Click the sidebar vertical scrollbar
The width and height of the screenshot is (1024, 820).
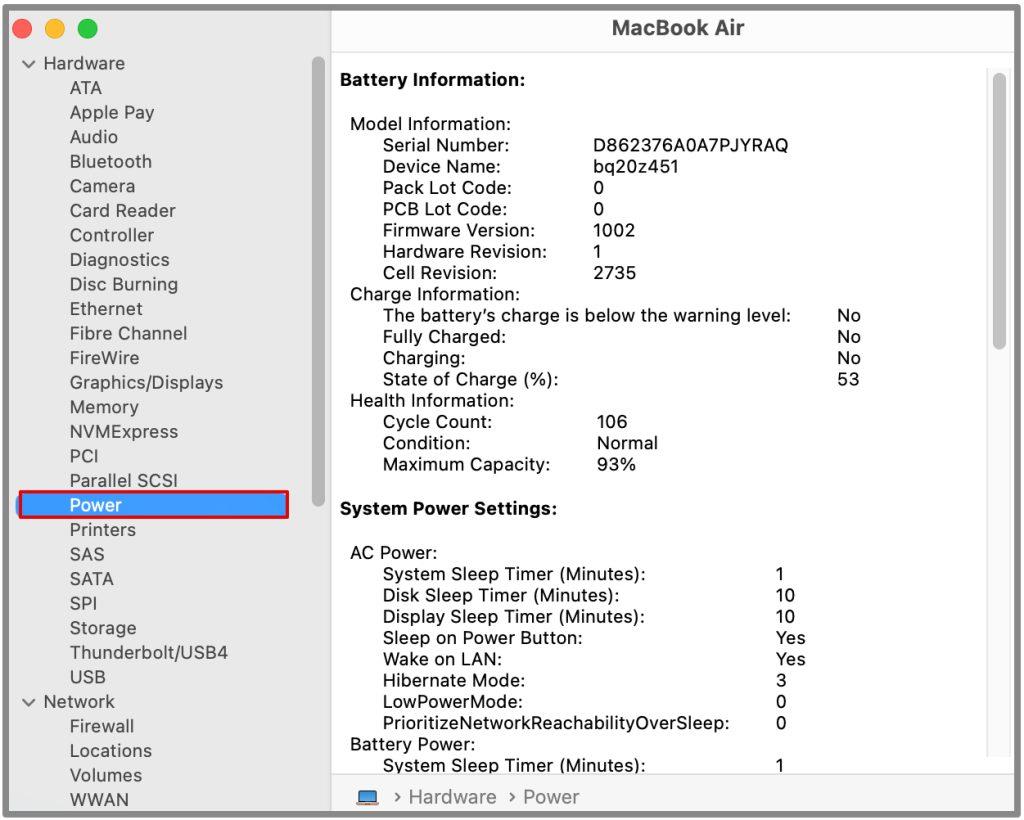point(318,281)
